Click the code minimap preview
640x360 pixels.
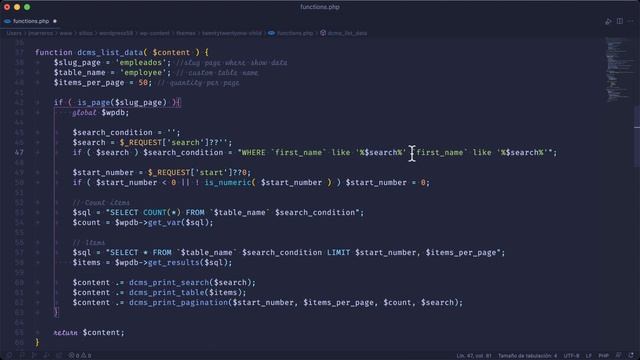pos(619,69)
